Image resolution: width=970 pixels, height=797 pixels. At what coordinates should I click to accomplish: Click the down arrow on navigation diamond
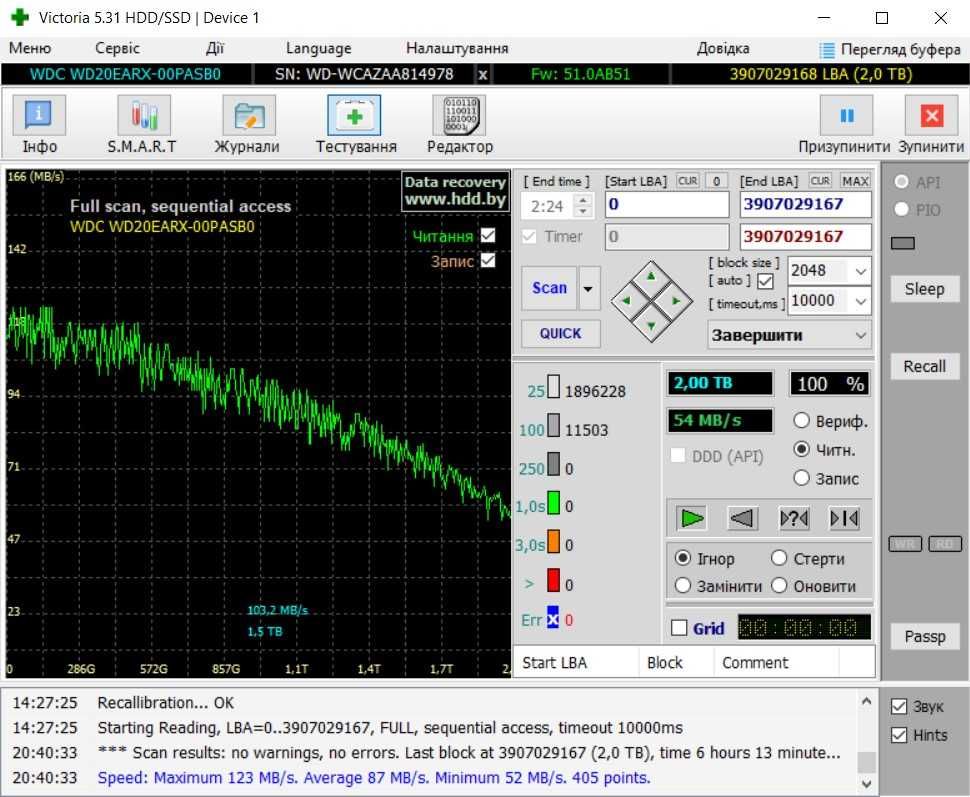651,325
